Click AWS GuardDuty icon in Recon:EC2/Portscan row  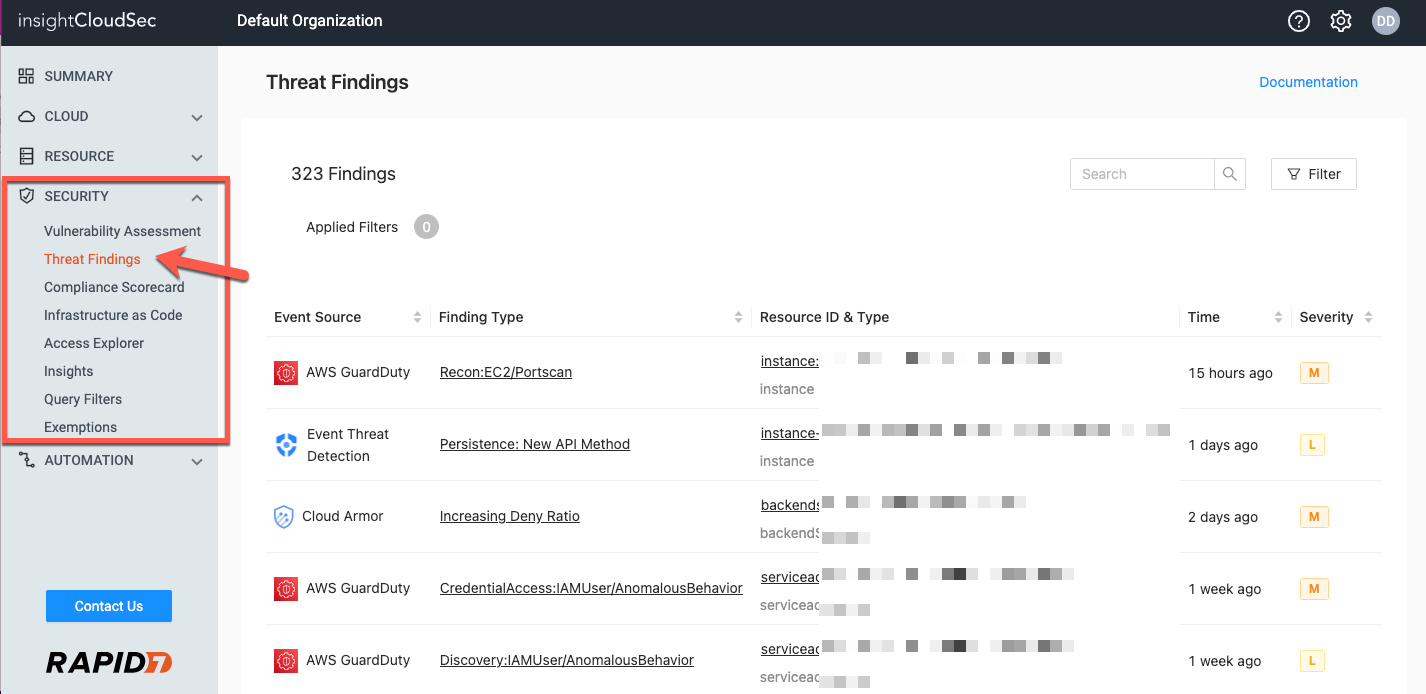[x=286, y=372]
